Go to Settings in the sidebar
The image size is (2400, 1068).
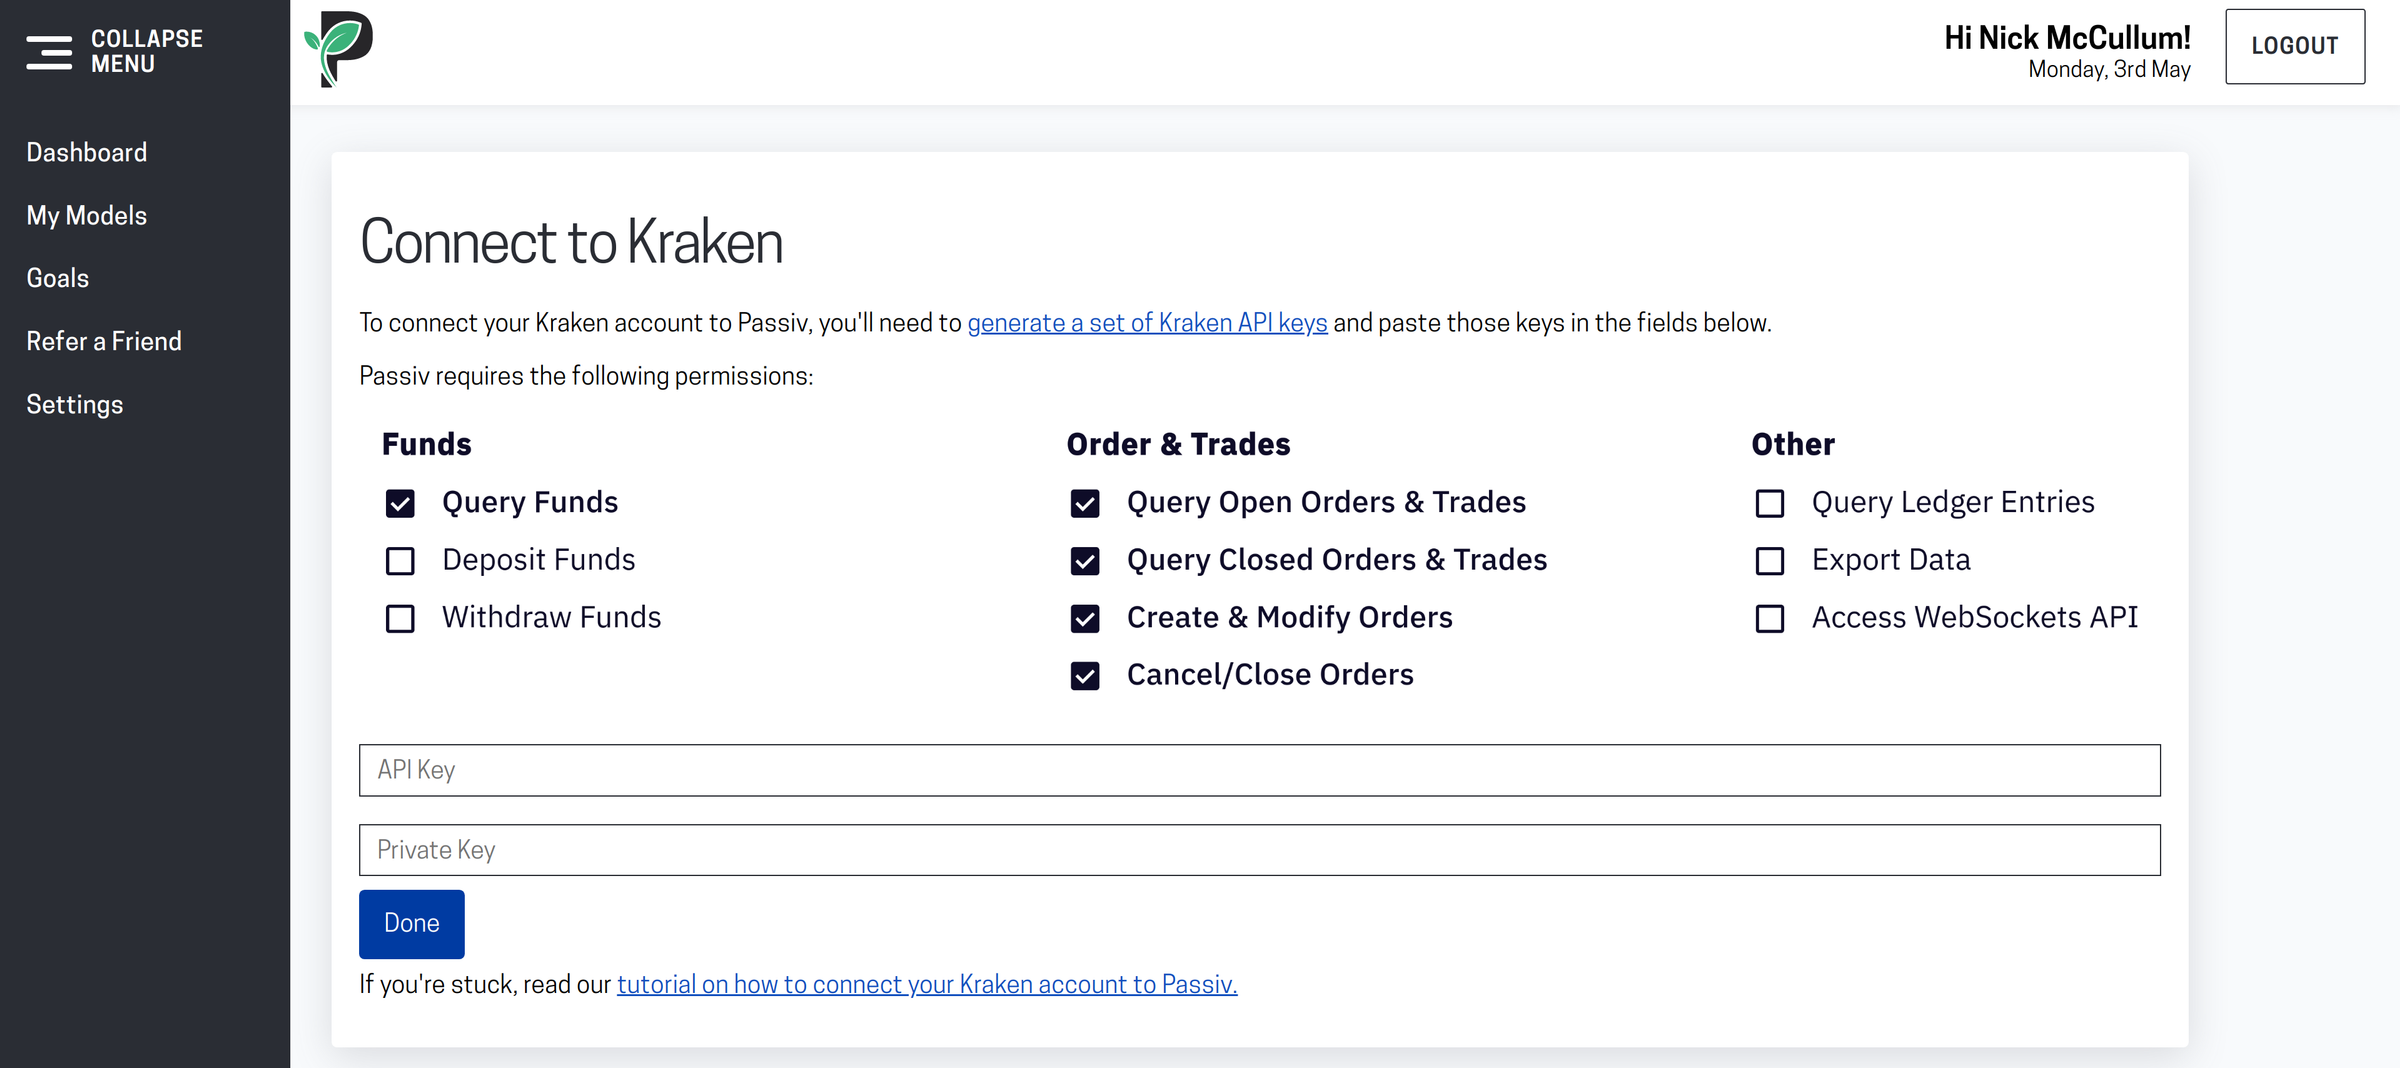coord(74,404)
